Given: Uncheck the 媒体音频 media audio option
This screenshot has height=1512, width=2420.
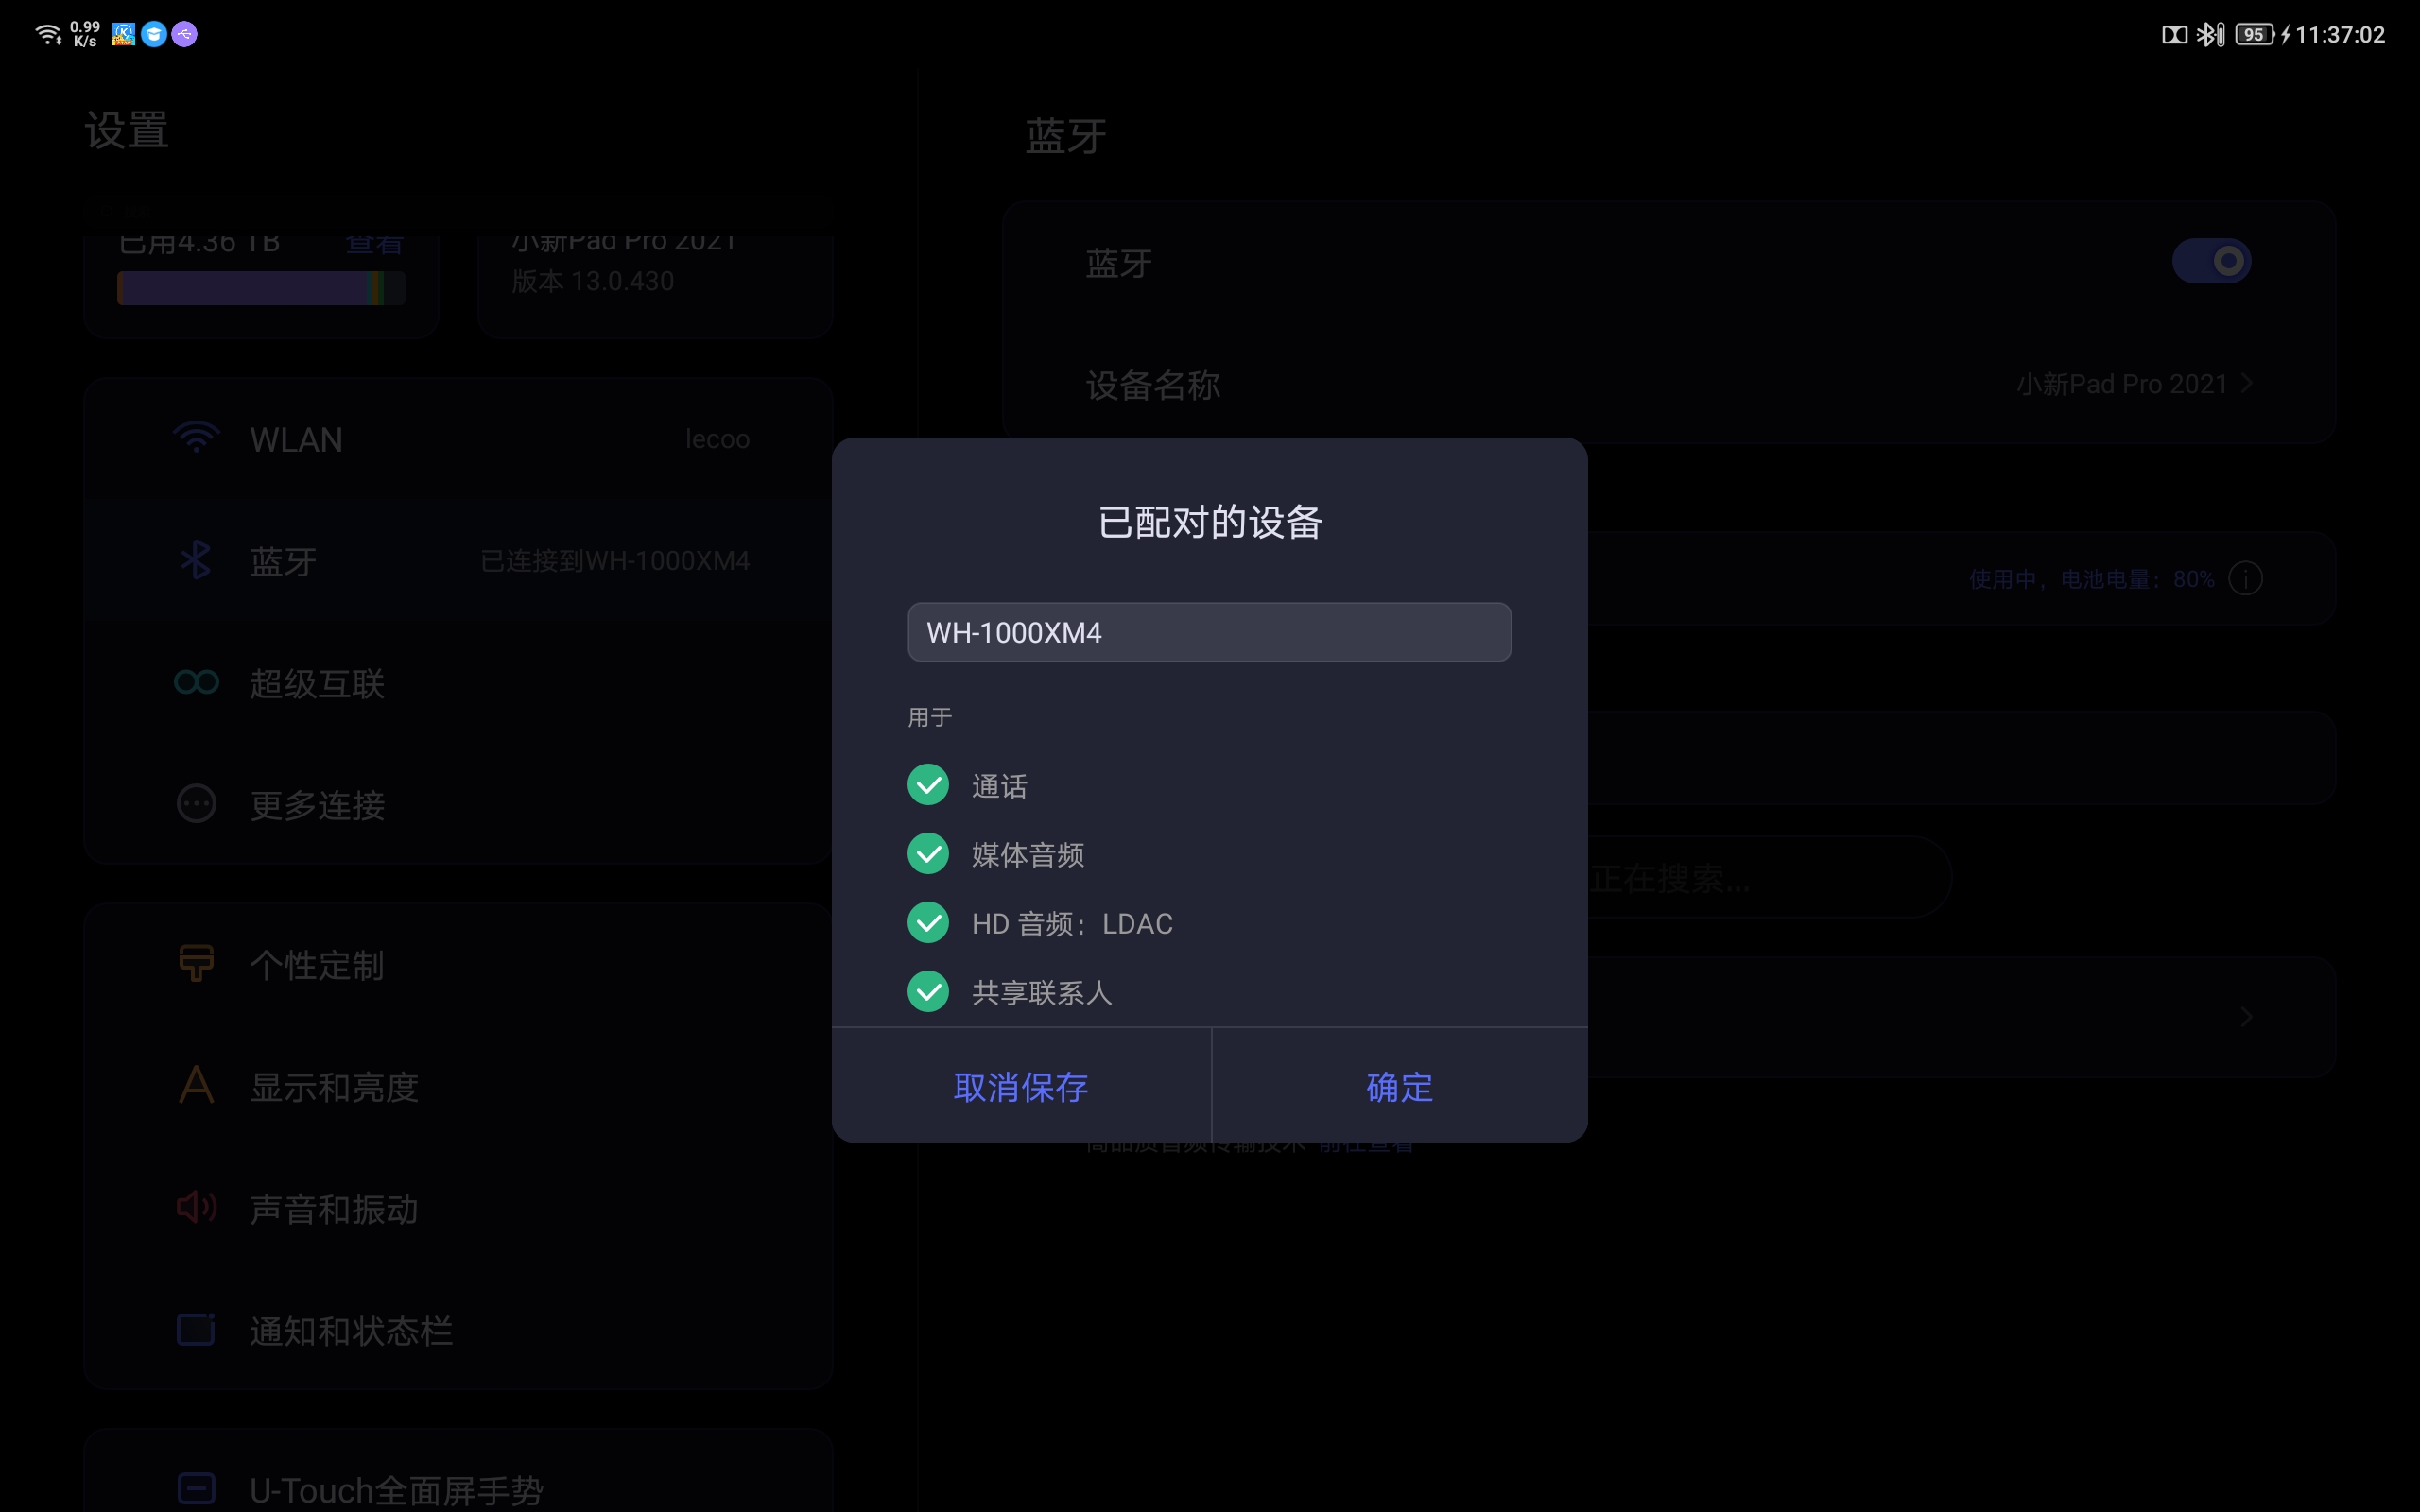Looking at the screenshot, I should coord(928,854).
